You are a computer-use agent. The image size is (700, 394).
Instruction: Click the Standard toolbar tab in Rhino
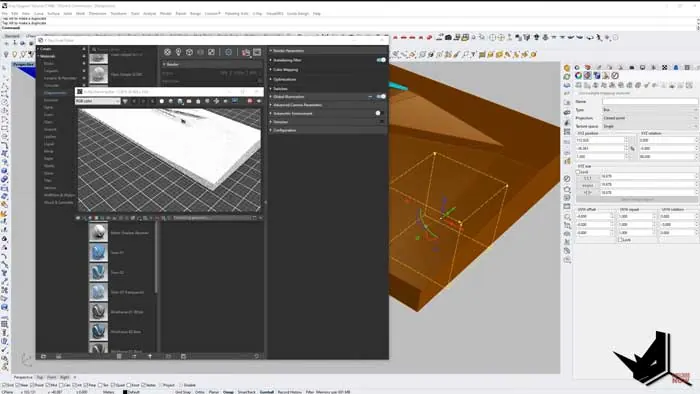12,36
